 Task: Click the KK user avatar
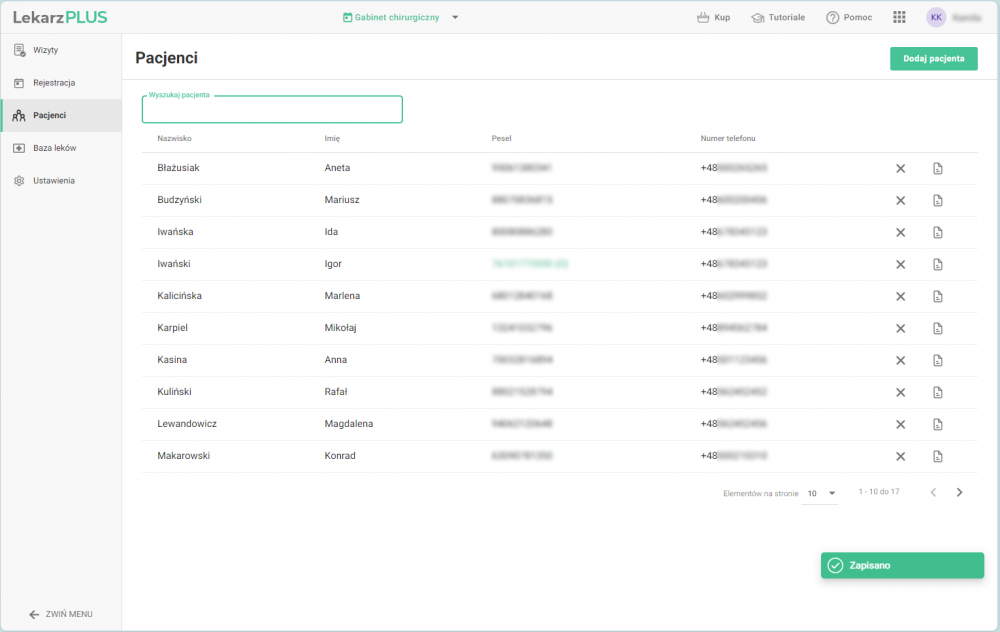[936, 17]
